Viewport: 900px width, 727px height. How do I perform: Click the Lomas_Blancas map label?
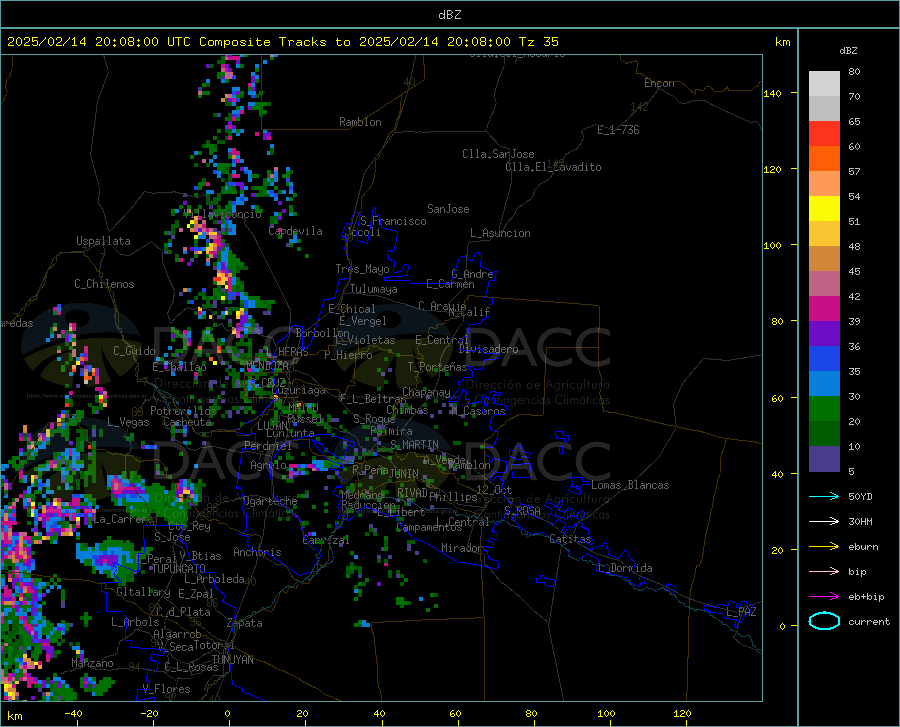630,485
